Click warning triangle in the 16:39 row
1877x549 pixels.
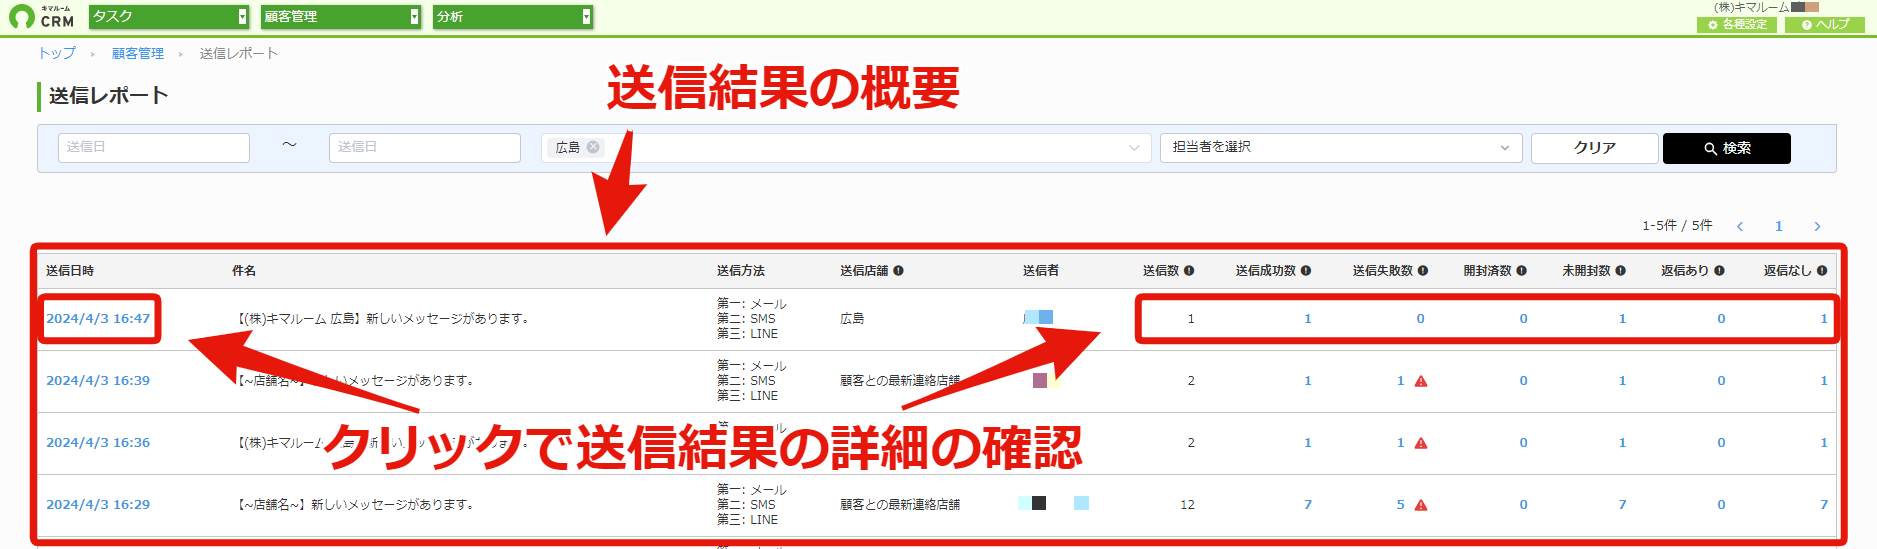point(1421,381)
